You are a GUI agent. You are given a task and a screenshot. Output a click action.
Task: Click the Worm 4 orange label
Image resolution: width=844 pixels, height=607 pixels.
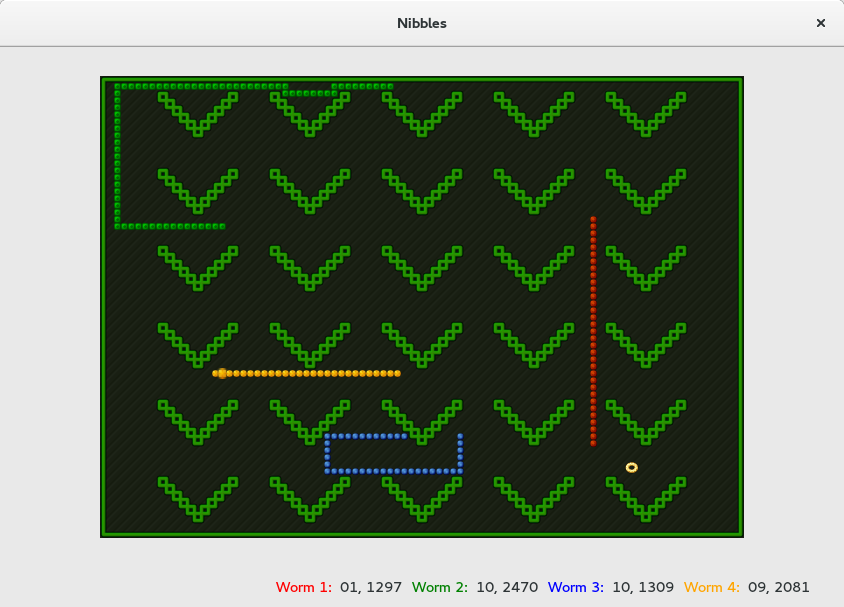712,587
